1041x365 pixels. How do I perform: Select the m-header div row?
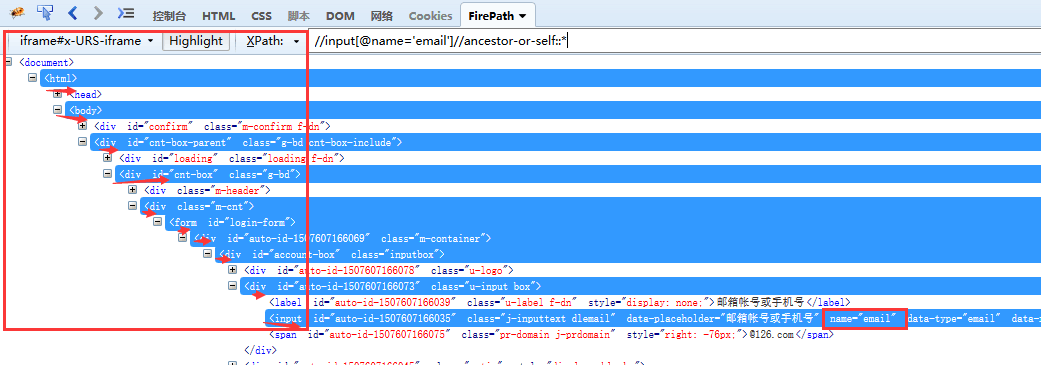208,190
